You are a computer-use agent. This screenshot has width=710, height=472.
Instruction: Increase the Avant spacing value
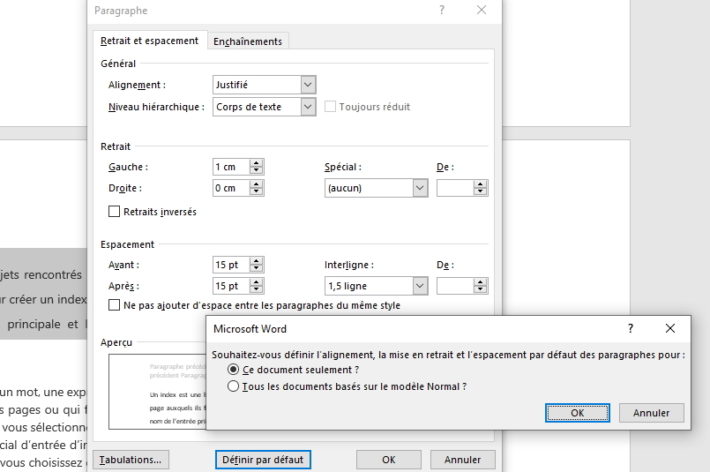tap(256, 261)
